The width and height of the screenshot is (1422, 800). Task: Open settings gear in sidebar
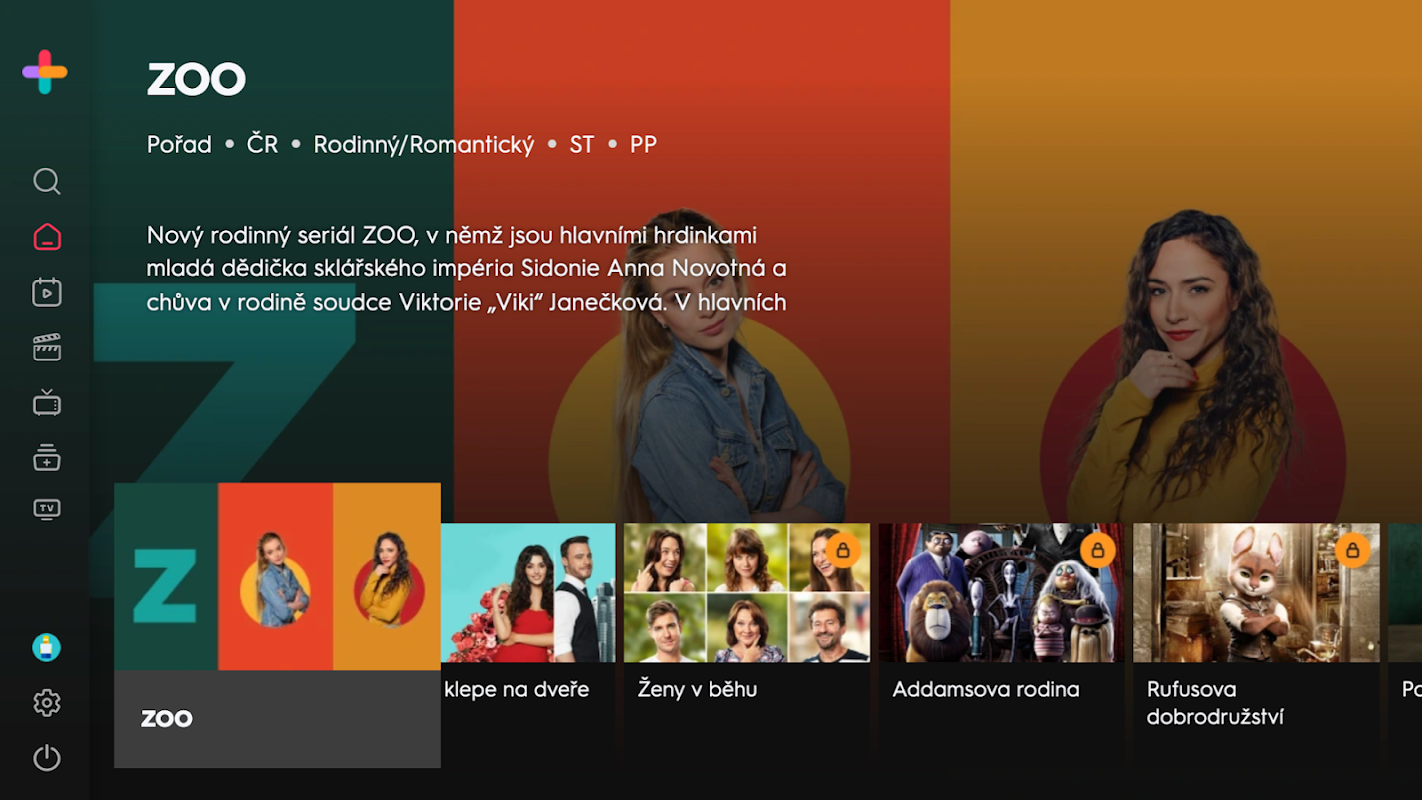tap(47, 703)
